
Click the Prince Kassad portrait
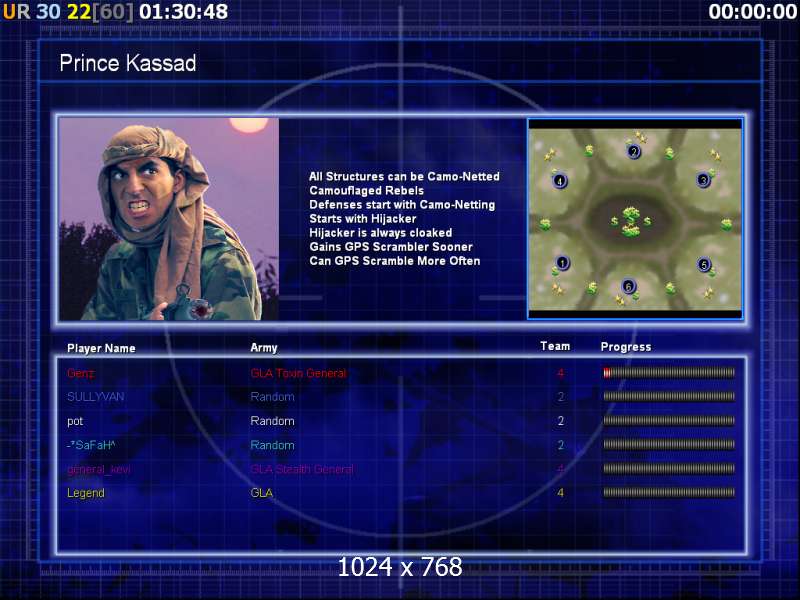click(x=169, y=219)
